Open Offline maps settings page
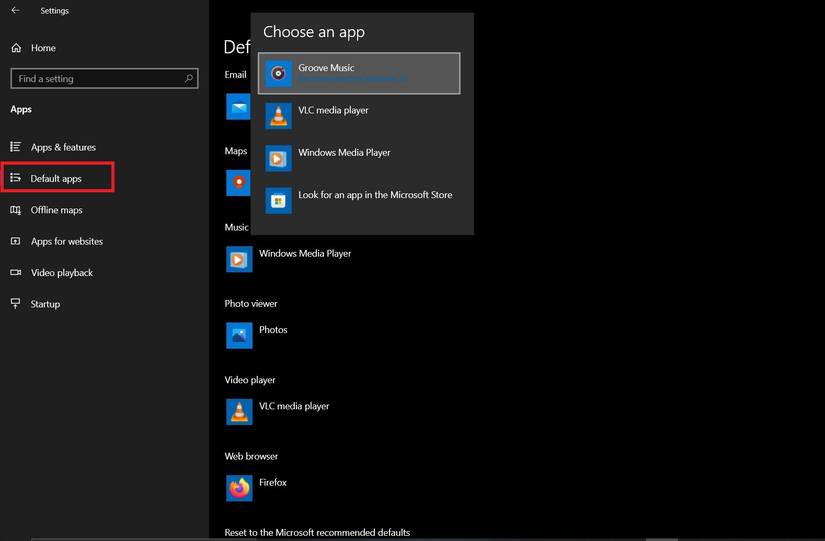This screenshot has height=541, width=825. [x=56, y=210]
